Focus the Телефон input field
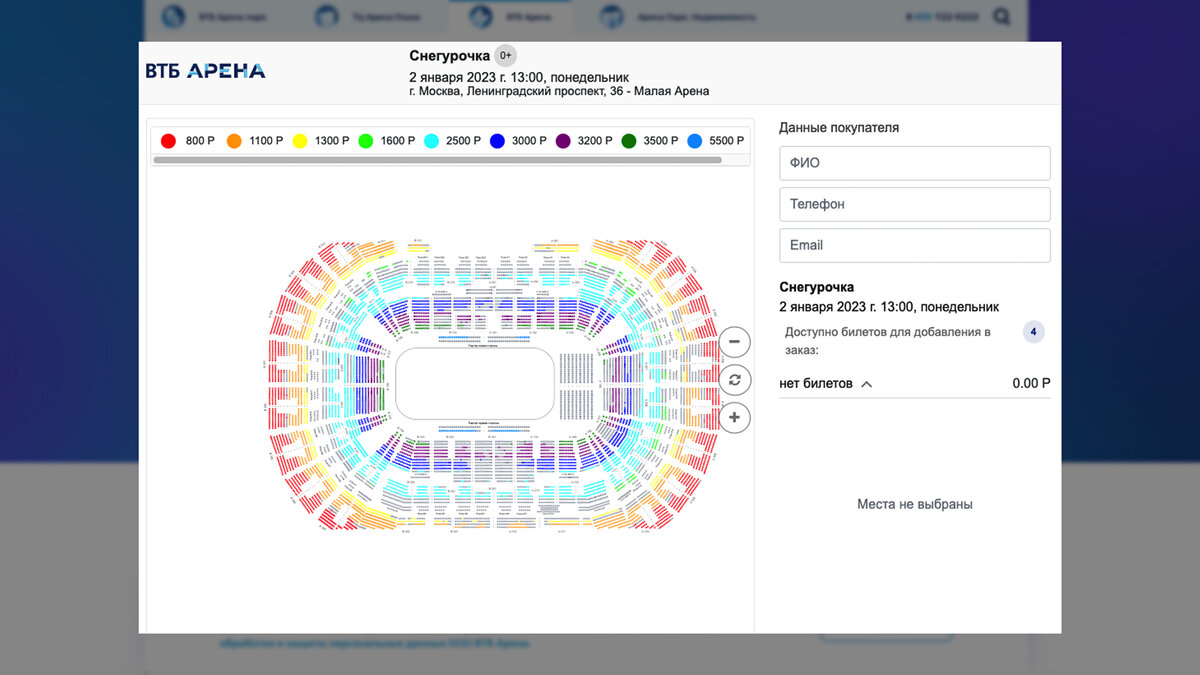The image size is (1200, 675). tap(914, 204)
